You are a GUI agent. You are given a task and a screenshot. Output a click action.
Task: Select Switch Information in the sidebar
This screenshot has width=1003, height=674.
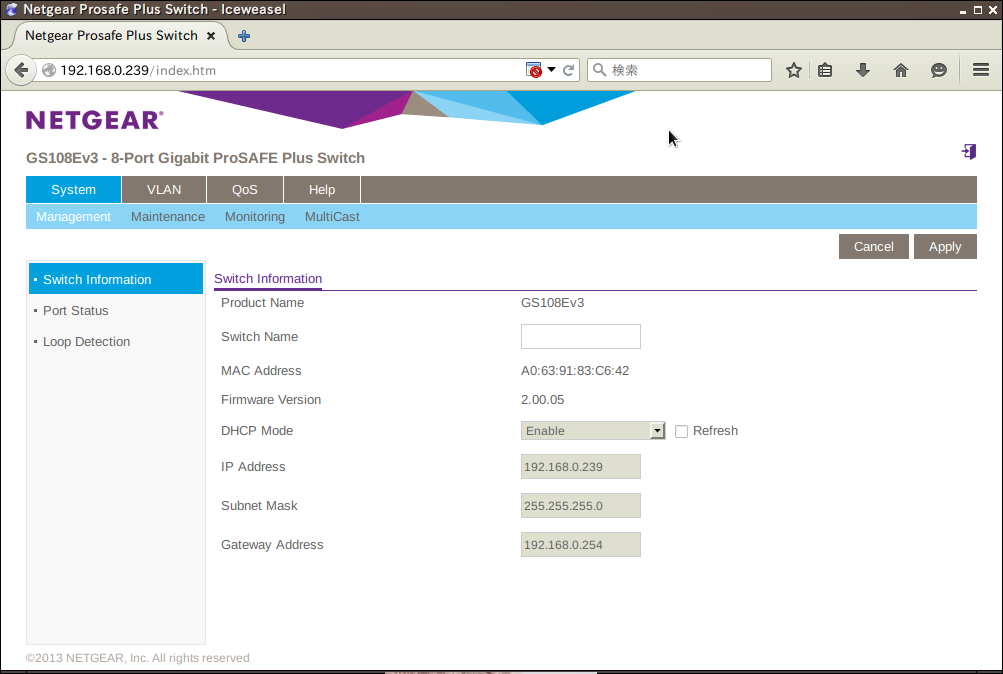tap(116, 279)
